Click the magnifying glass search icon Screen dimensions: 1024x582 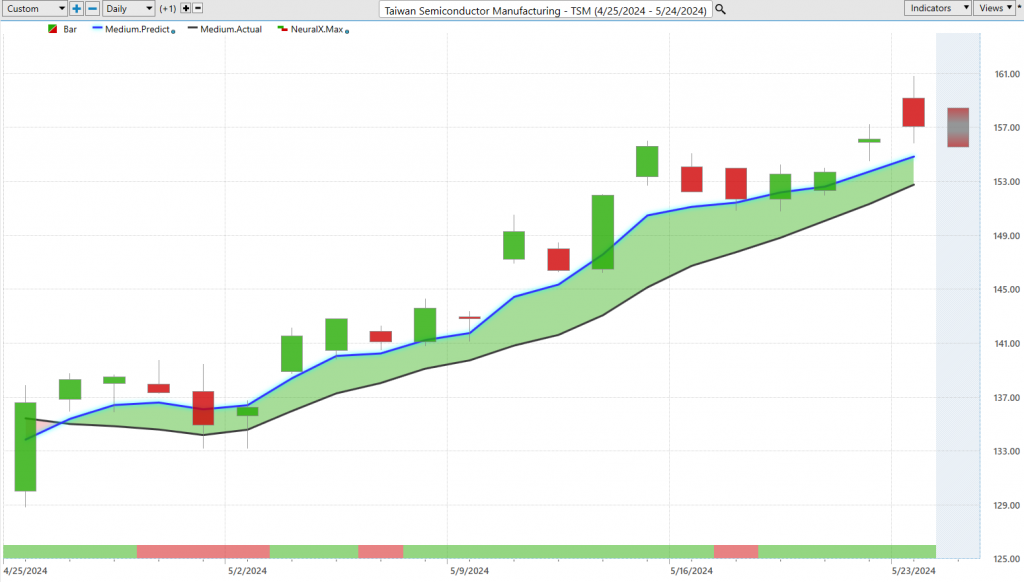click(720, 9)
